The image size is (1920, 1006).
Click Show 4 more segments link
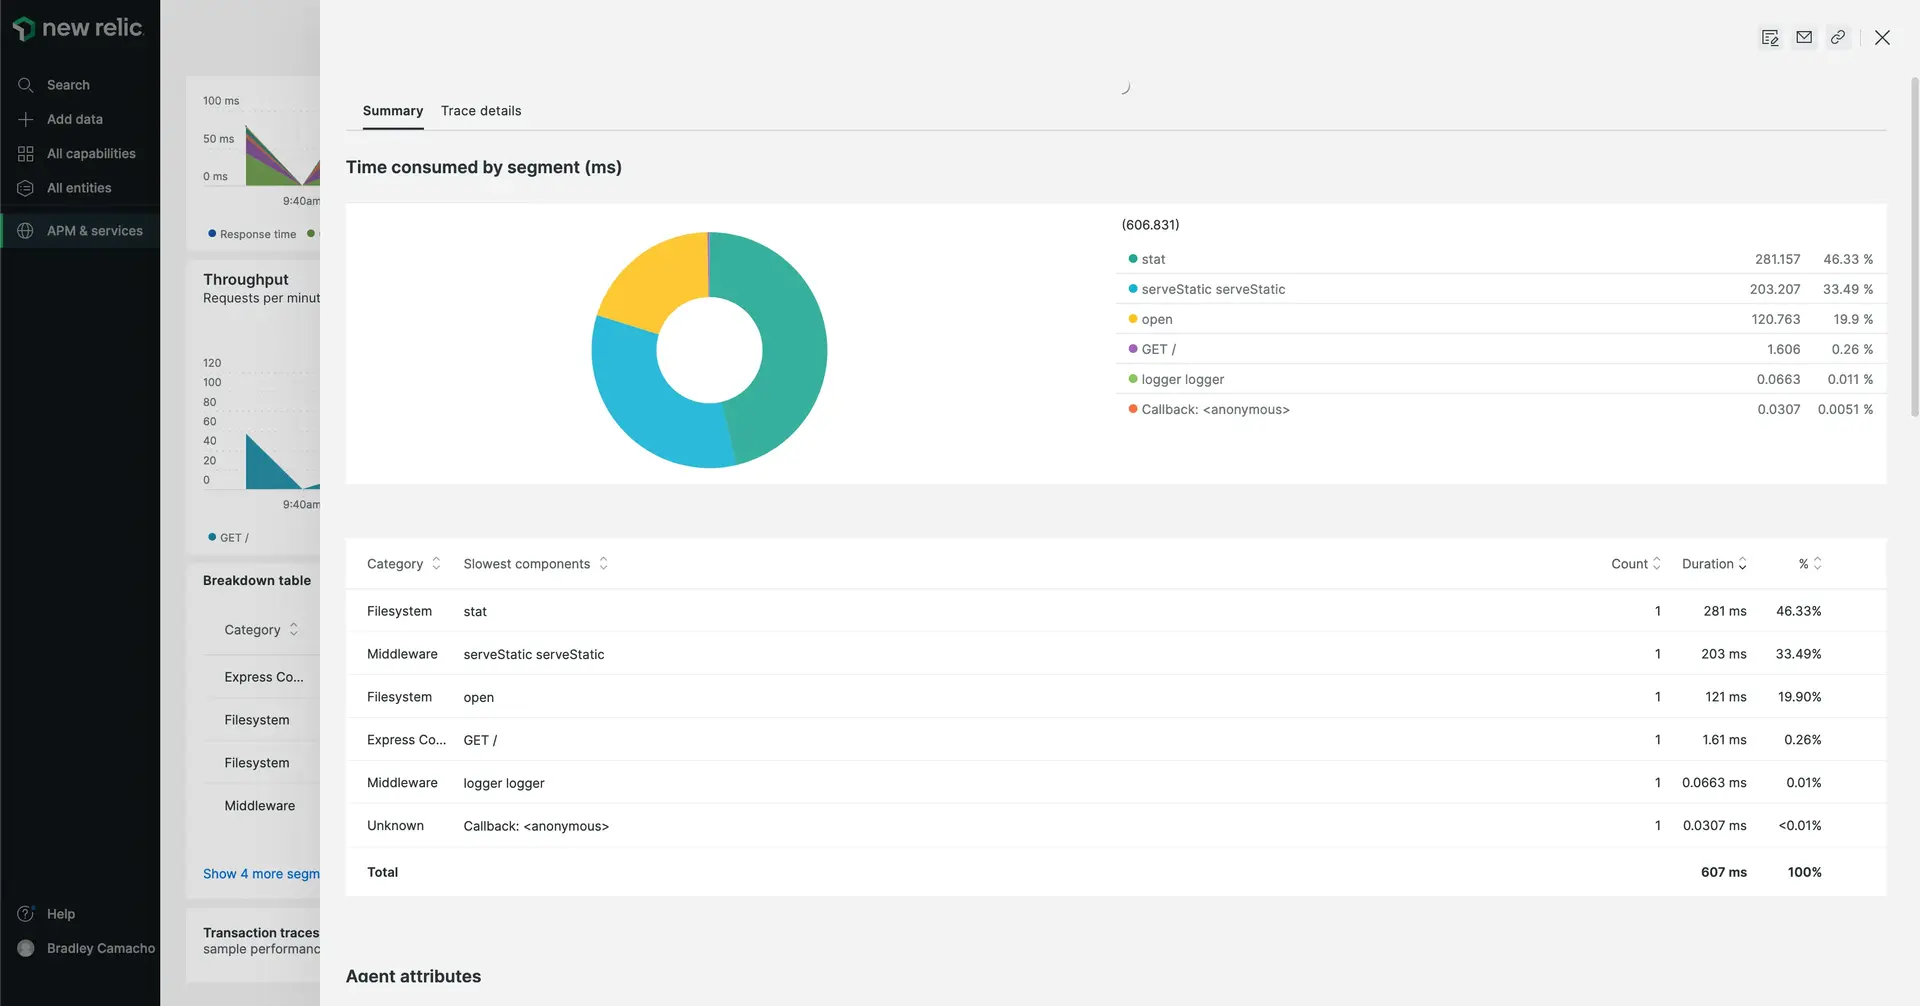coord(261,874)
